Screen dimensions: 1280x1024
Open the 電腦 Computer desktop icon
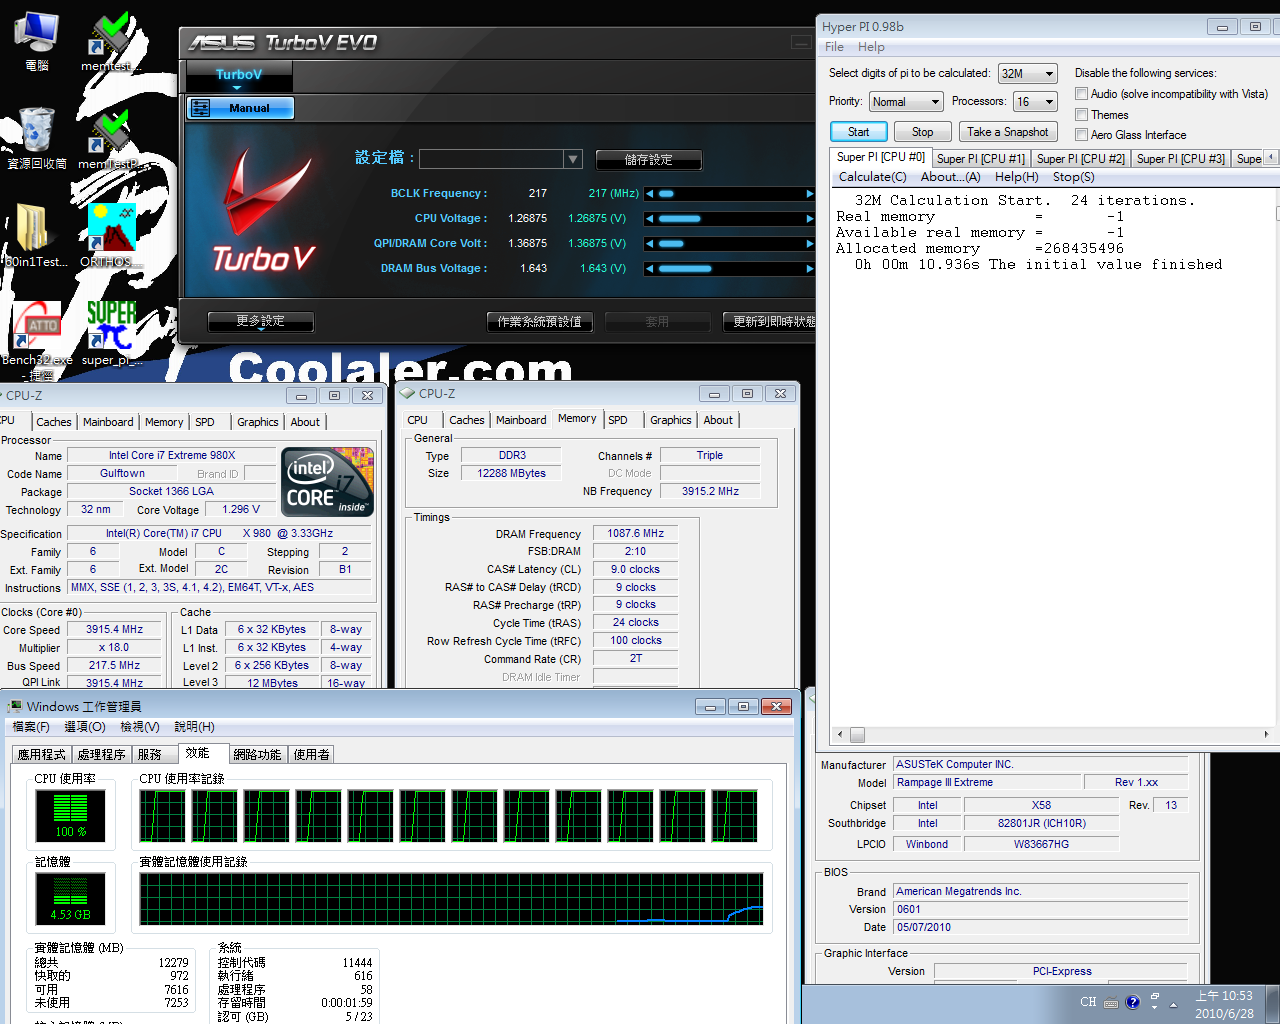pos(36,40)
